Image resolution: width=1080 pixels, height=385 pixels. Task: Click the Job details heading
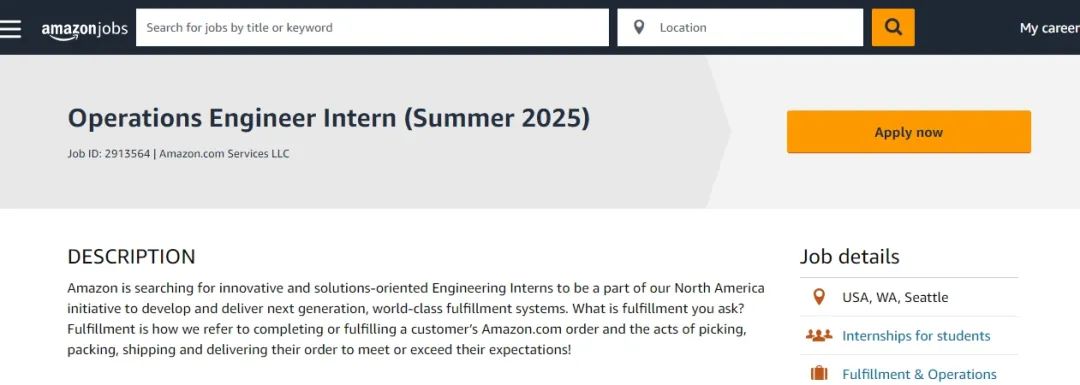point(849,257)
